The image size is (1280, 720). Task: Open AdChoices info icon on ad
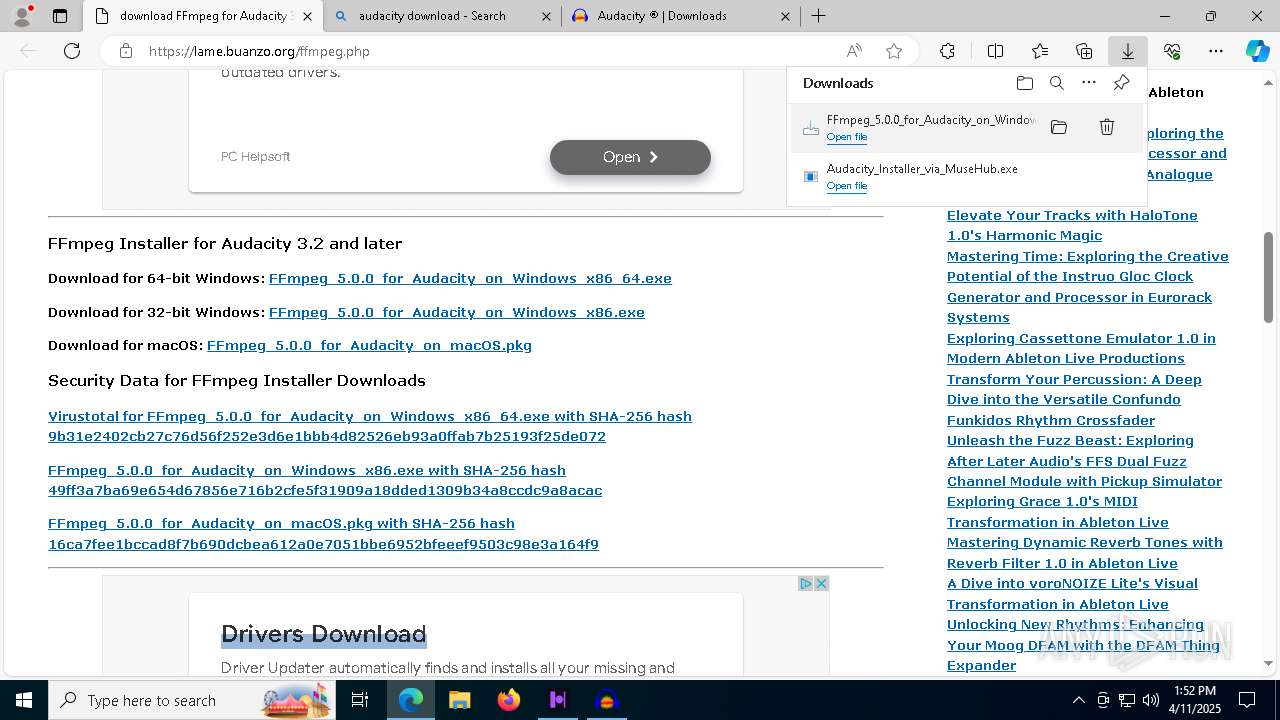tap(805, 583)
